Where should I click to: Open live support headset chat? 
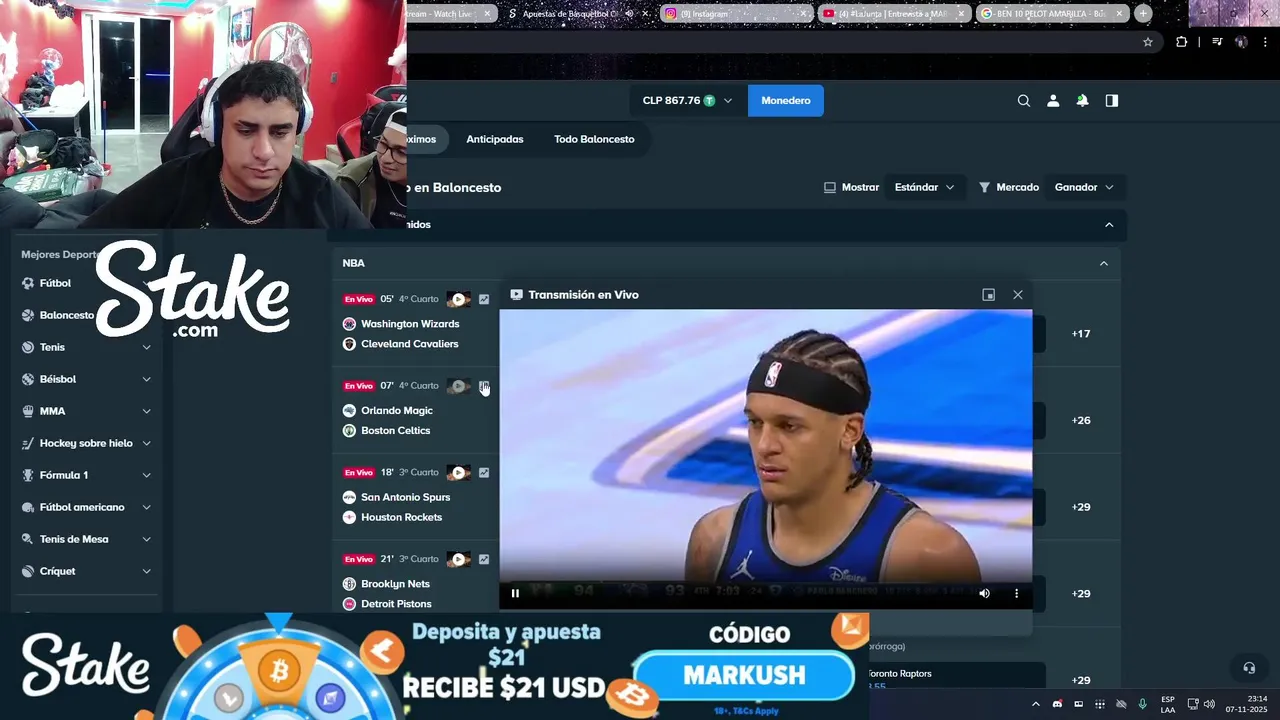(1249, 668)
